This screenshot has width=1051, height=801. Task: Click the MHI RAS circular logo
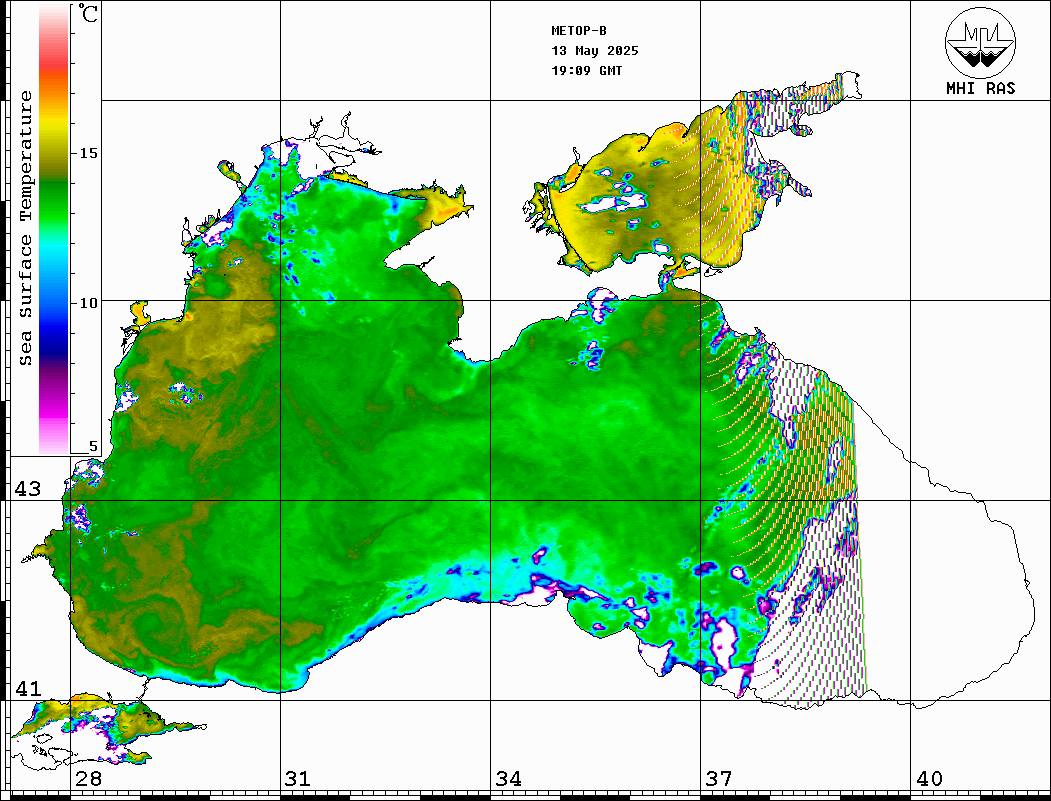click(x=980, y=42)
